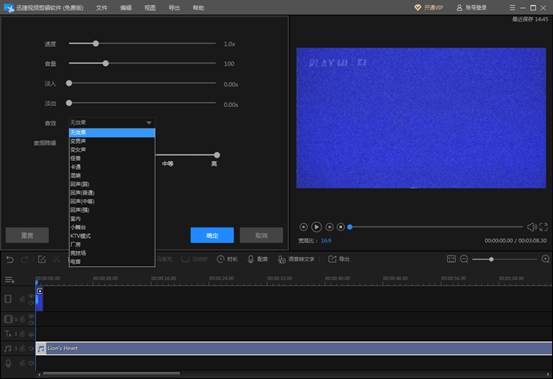Open the edit clip pencil icon

tap(42, 259)
